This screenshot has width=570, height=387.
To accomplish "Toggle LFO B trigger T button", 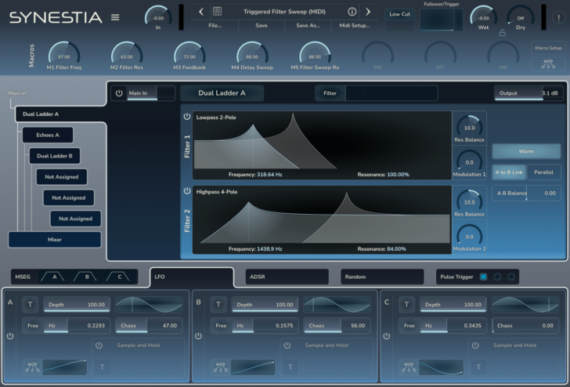I will (x=218, y=305).
